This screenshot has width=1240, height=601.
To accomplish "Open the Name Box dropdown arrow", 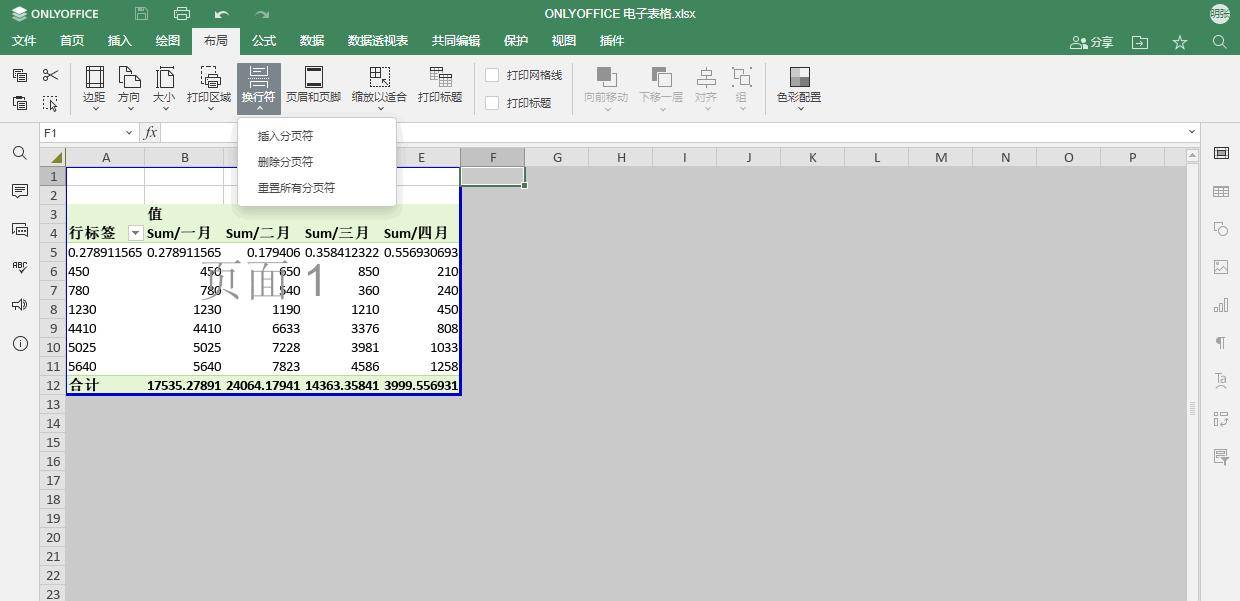I will [x=128, y=132].
